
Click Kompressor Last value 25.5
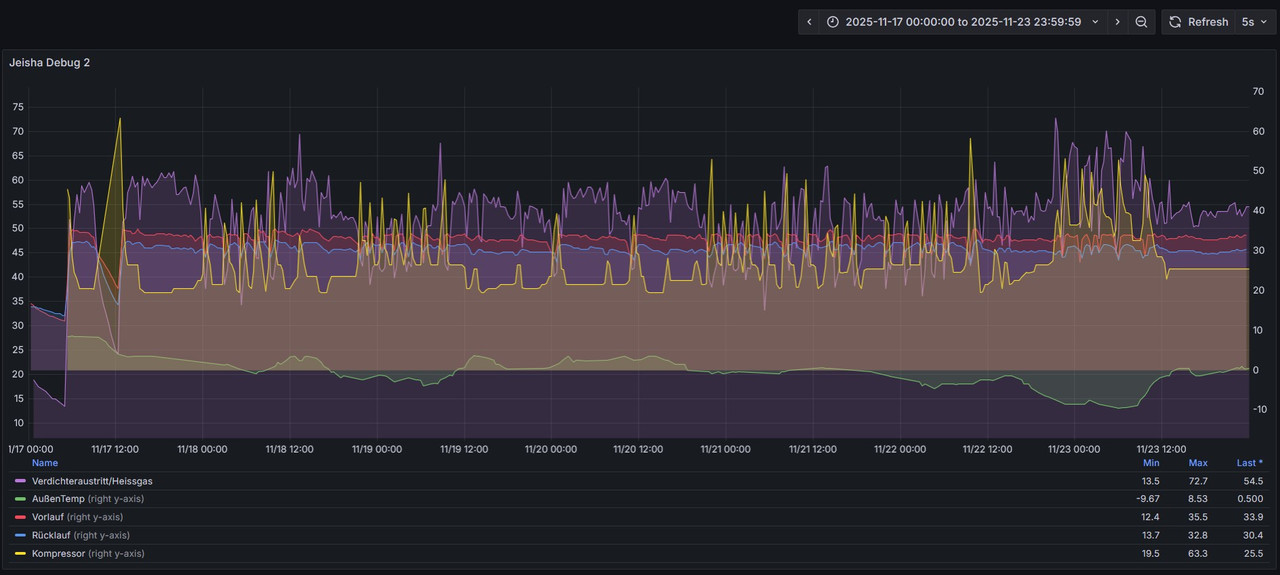(1252, 553)
